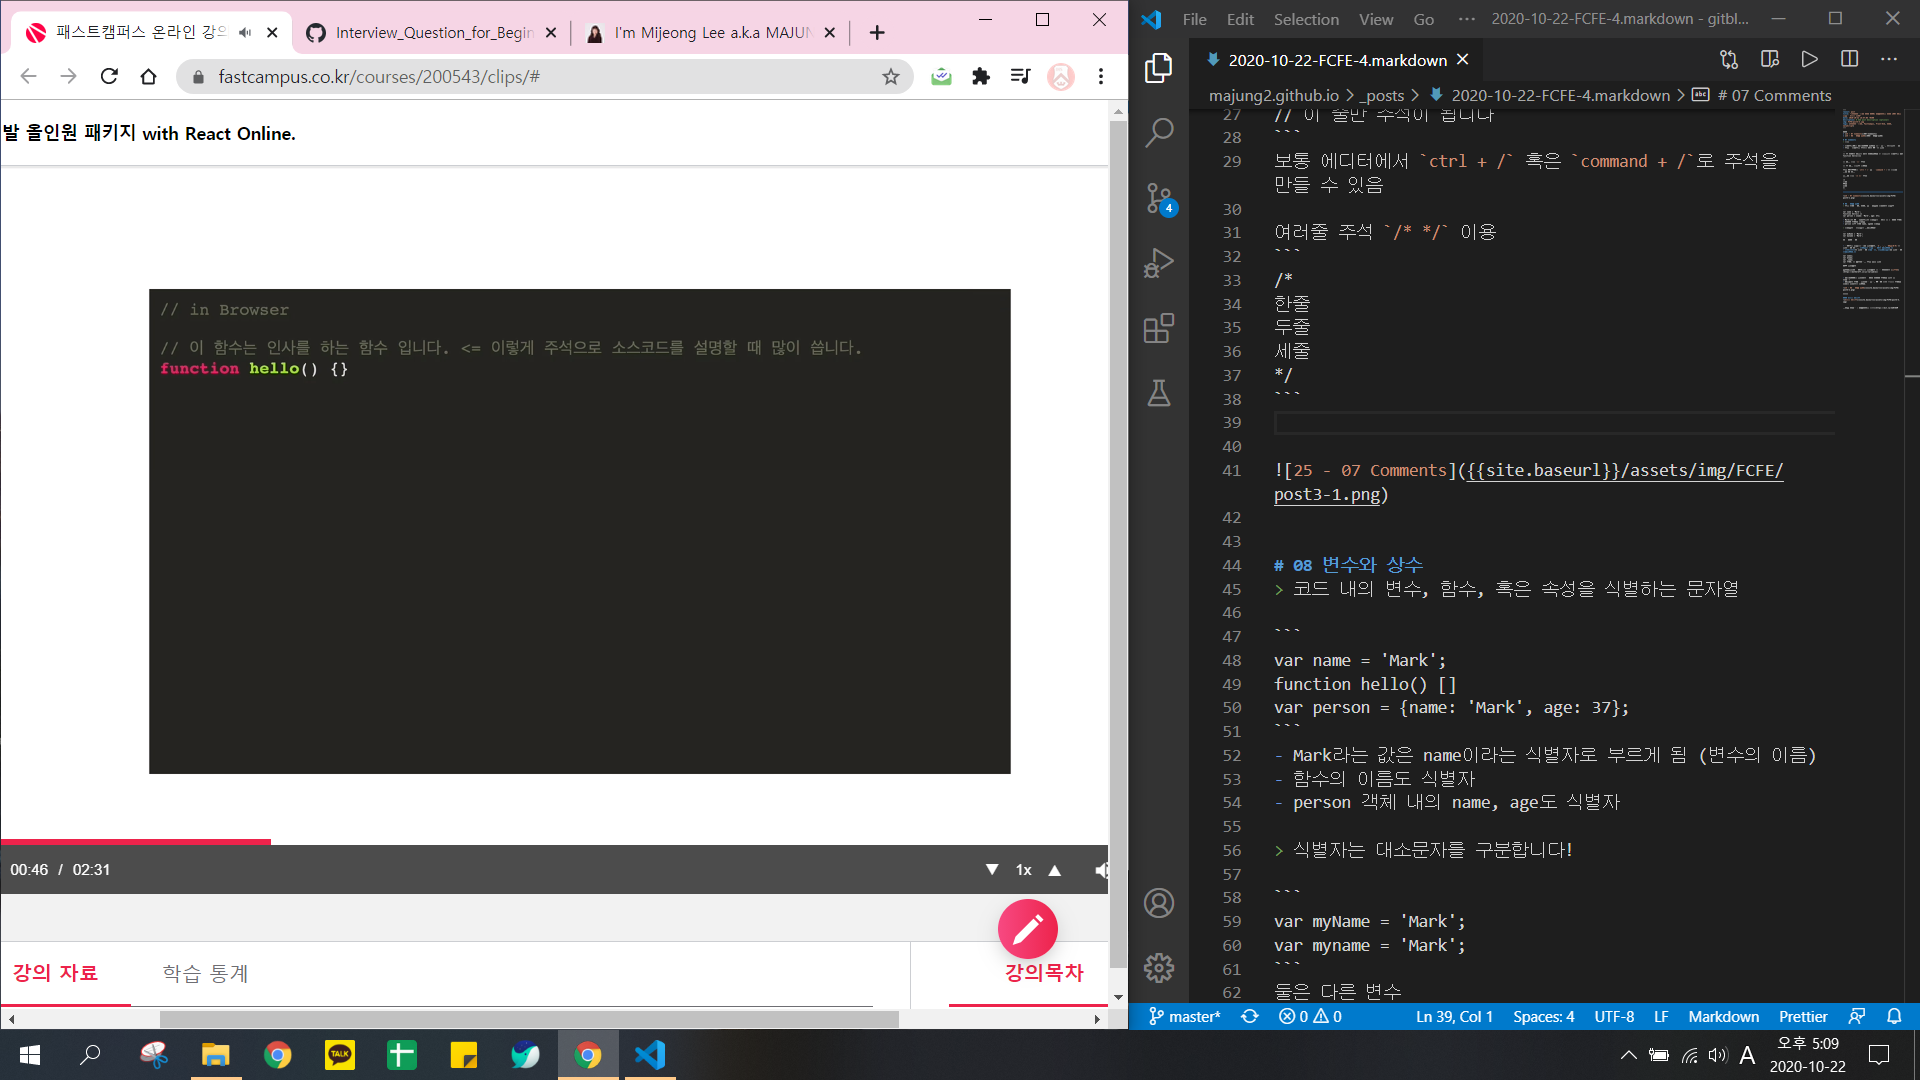This screenshot has width=1920, height=1080.
Task: Reload the fastcampus page
Action: point(109,77)
